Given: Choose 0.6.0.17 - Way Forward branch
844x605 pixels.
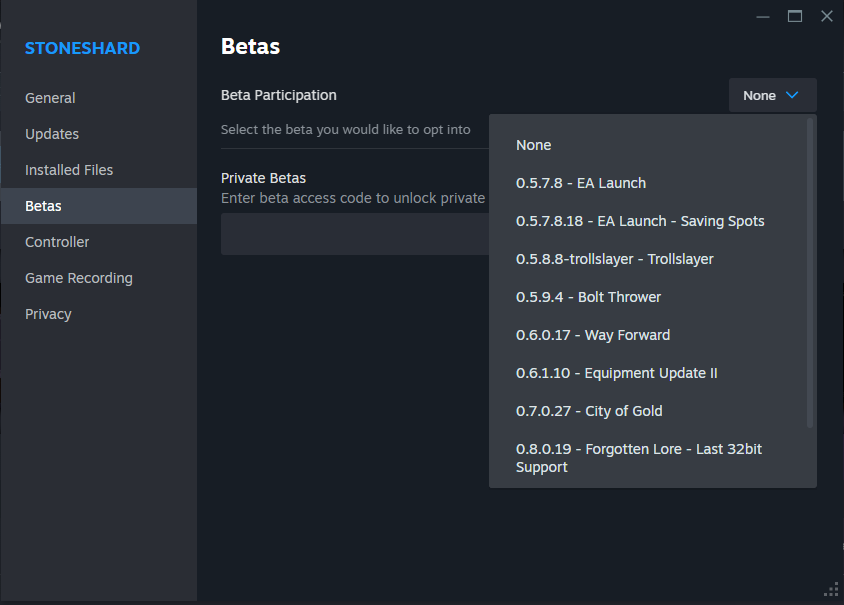Looking at the screenshot, I should [648, 335].
